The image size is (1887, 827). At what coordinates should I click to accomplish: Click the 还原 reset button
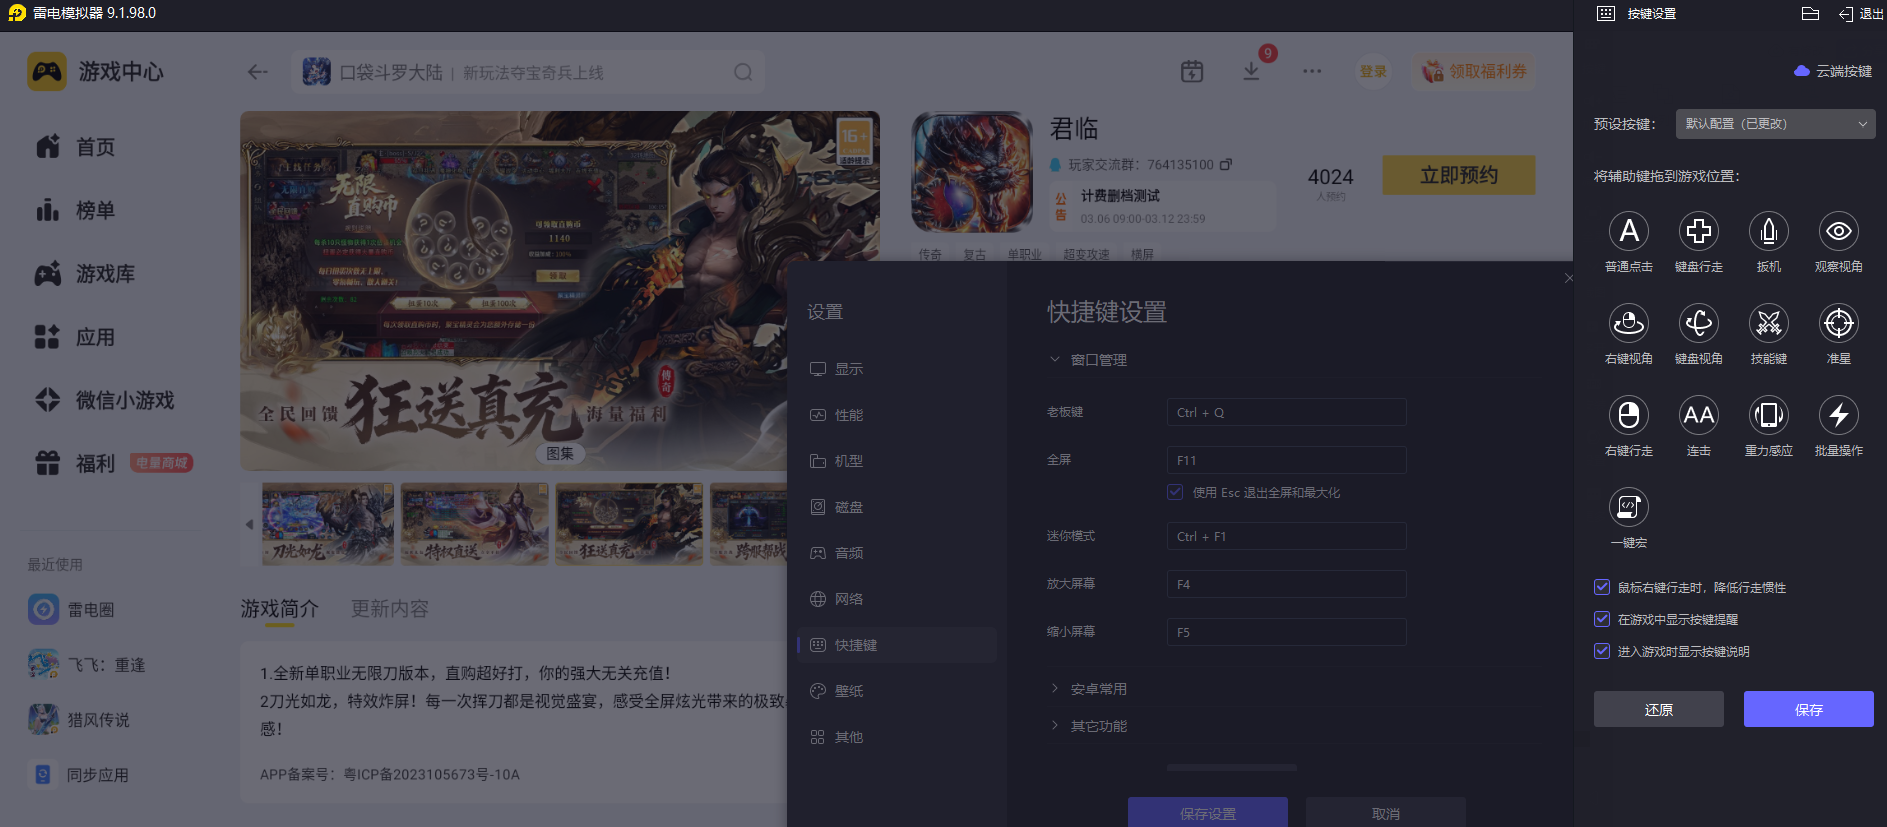click(1658, 709)
